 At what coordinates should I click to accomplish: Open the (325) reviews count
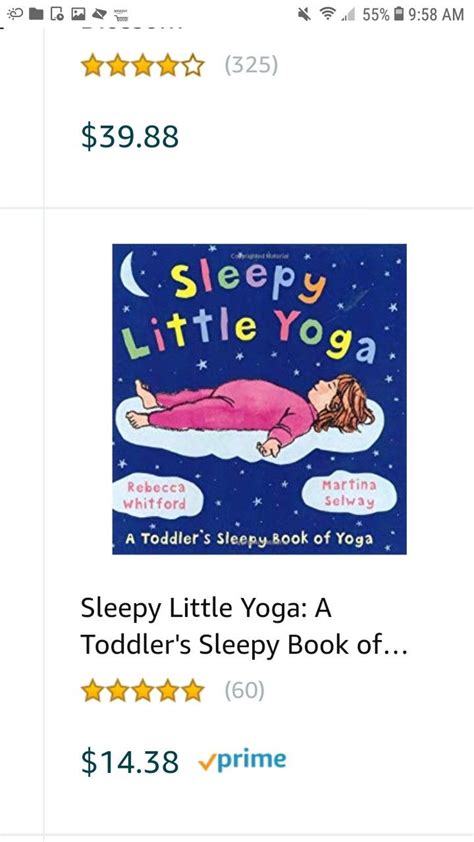251,66
